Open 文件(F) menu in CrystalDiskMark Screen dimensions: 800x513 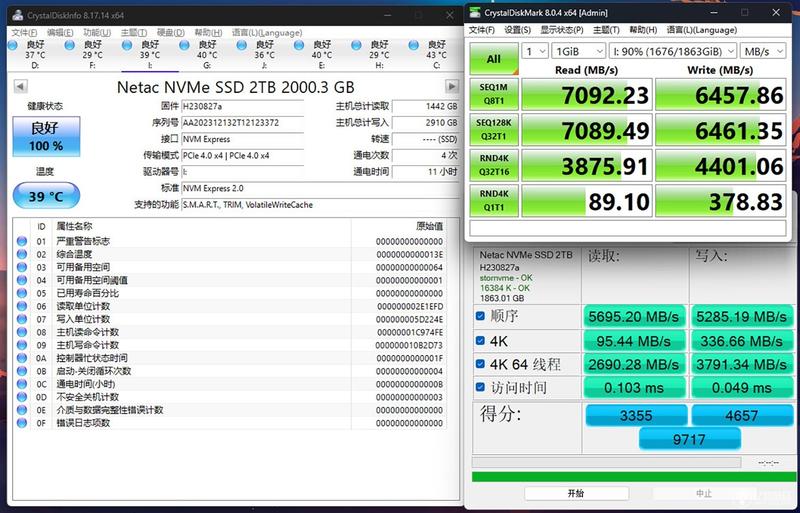(482, 30)
